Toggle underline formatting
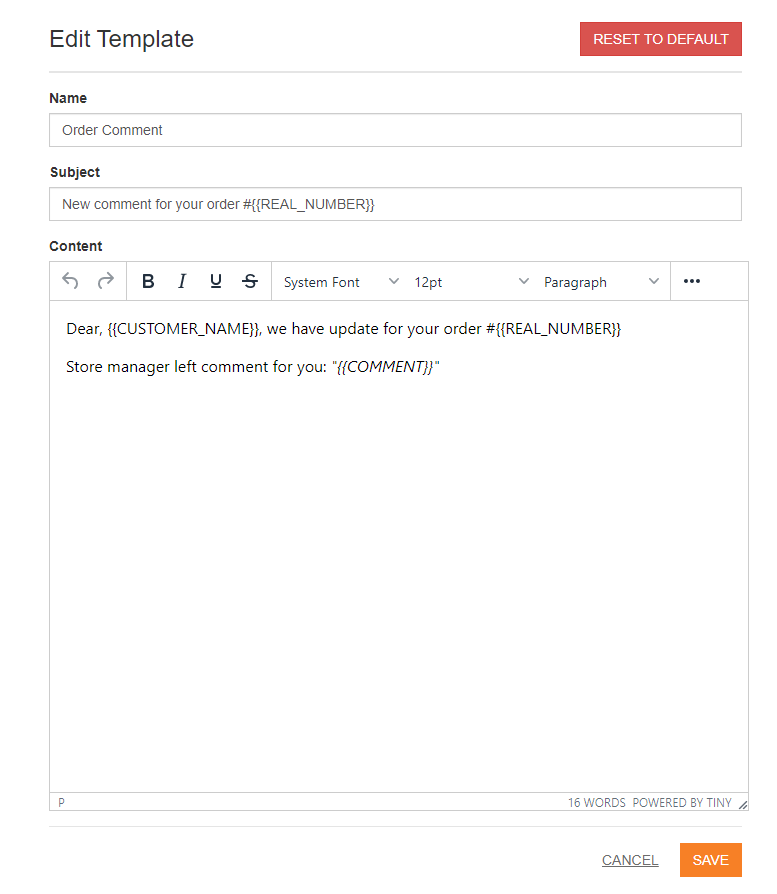Image resolution: width=777 pixels, height=894 pixels. (215, 281)
